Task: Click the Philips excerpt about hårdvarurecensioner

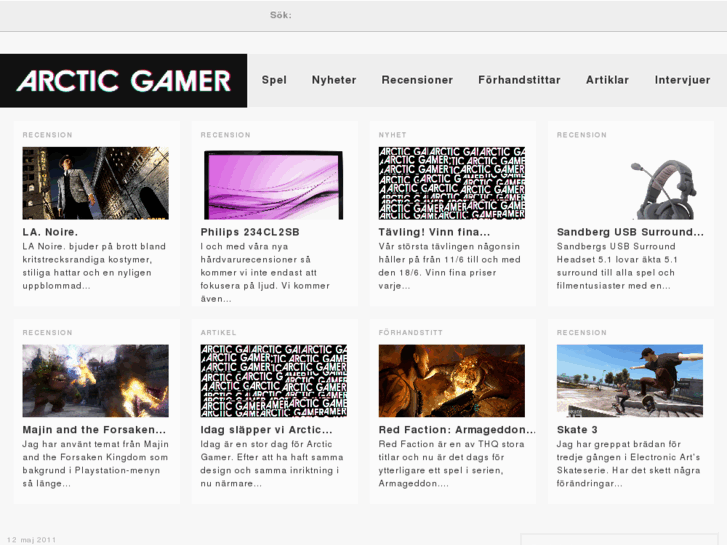Action: pyautogui.click(x=265, y=273)
